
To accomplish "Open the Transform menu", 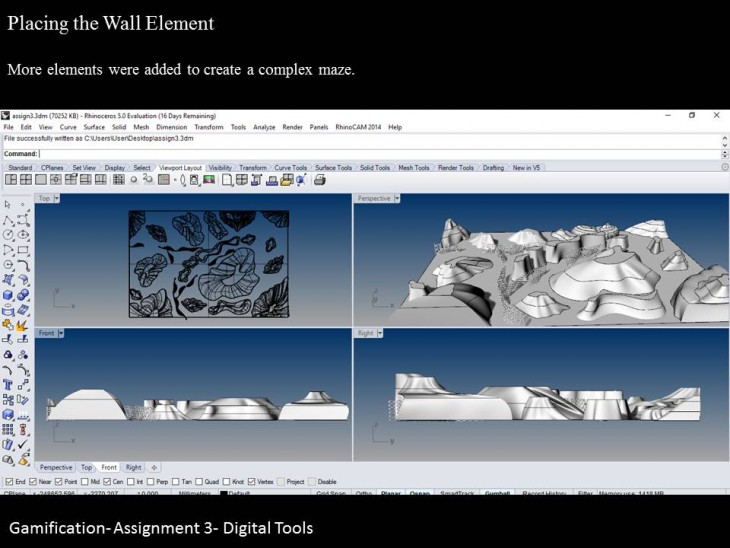I will pos(208,127).
